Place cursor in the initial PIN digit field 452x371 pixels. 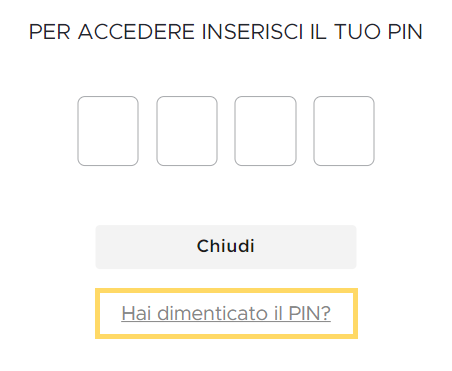coord(108,131)
